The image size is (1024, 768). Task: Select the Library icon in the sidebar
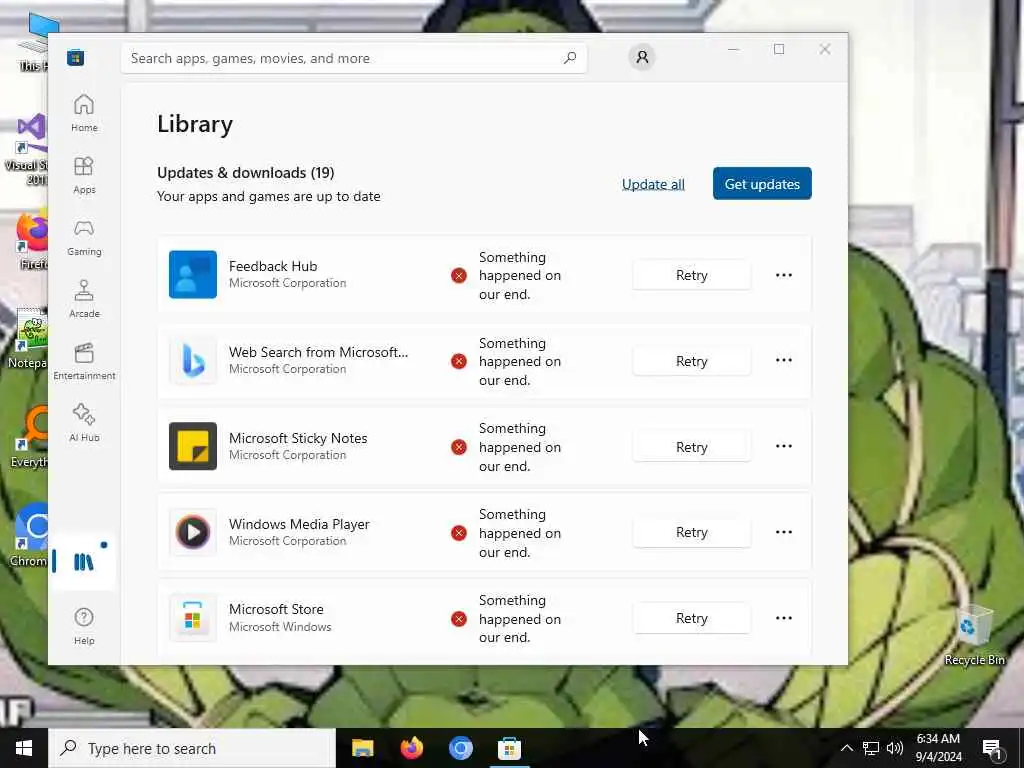(84, 562)
